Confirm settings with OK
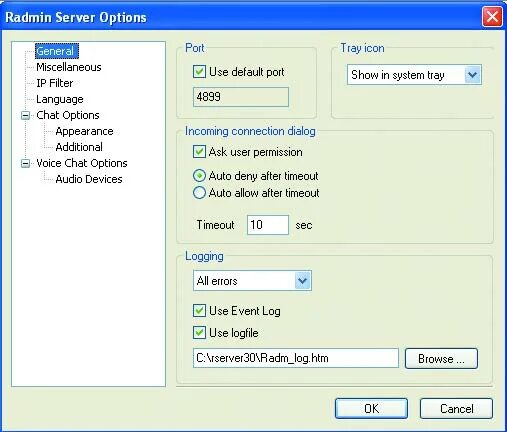507x432 pixels. (371, 408)
